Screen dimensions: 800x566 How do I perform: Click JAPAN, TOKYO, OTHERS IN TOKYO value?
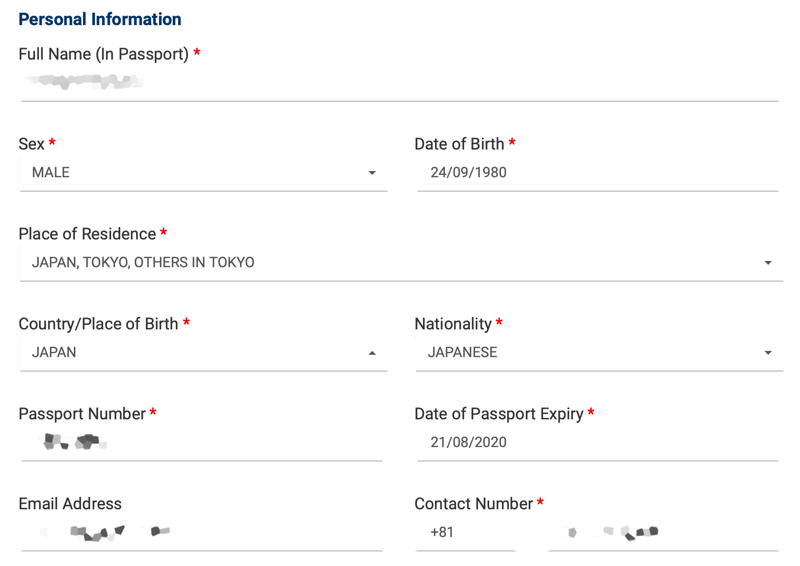point(143,262)
